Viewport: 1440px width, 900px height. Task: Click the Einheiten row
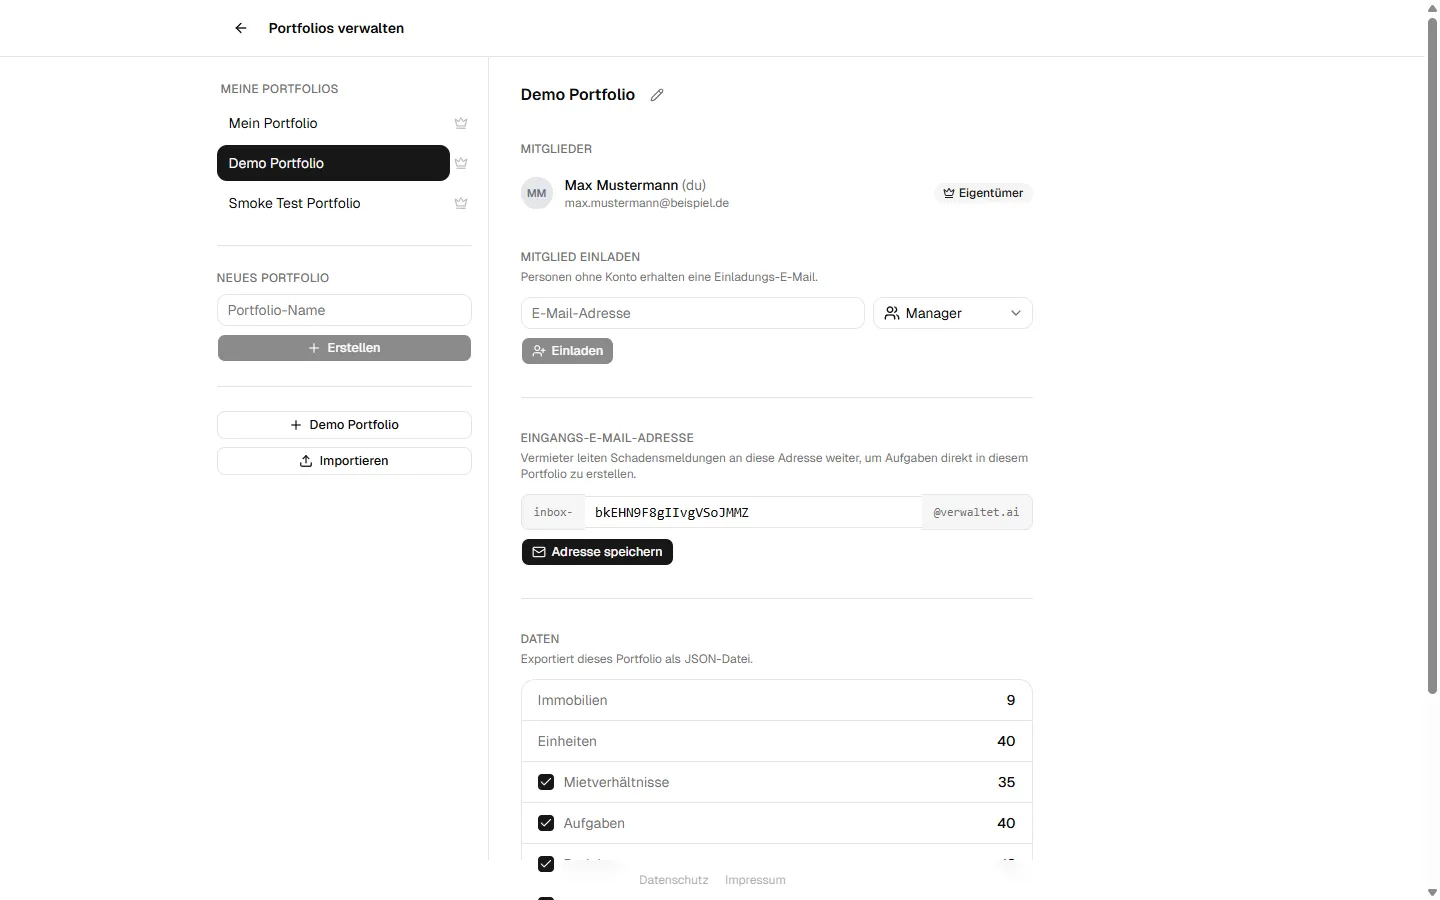click(777, 741)
